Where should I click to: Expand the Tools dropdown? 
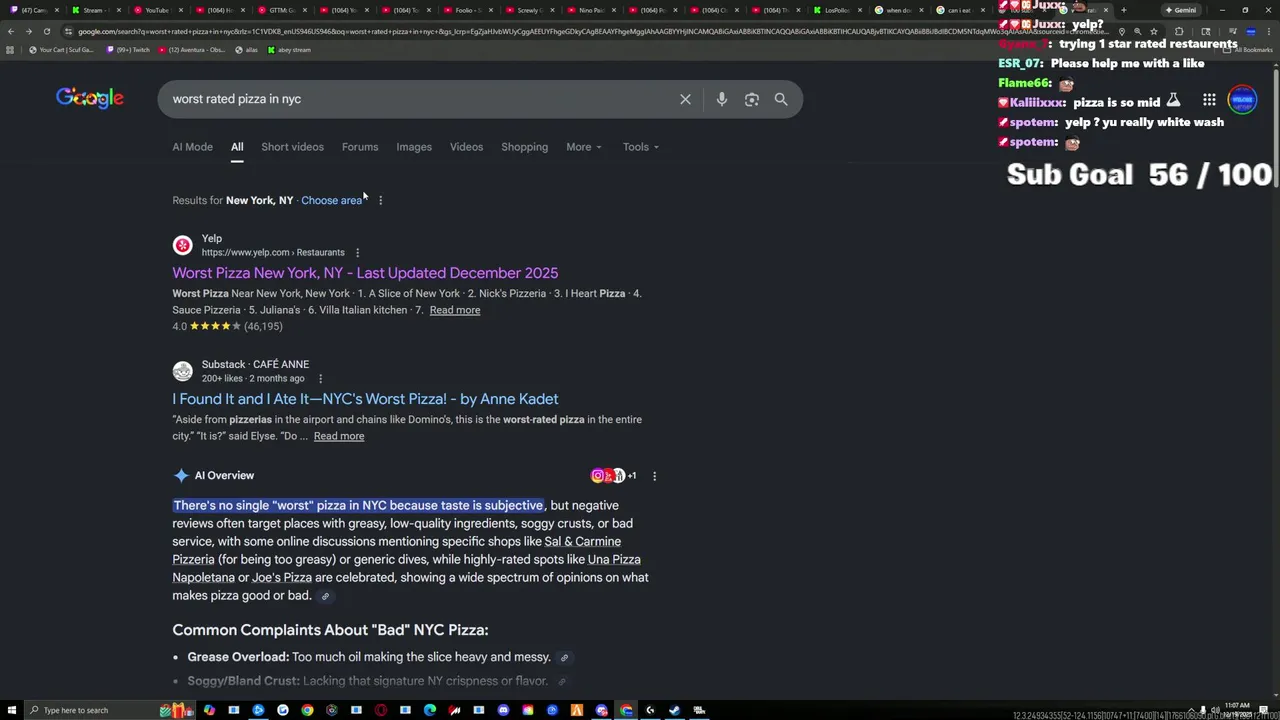pyautogui.click(x=641, y=147)
